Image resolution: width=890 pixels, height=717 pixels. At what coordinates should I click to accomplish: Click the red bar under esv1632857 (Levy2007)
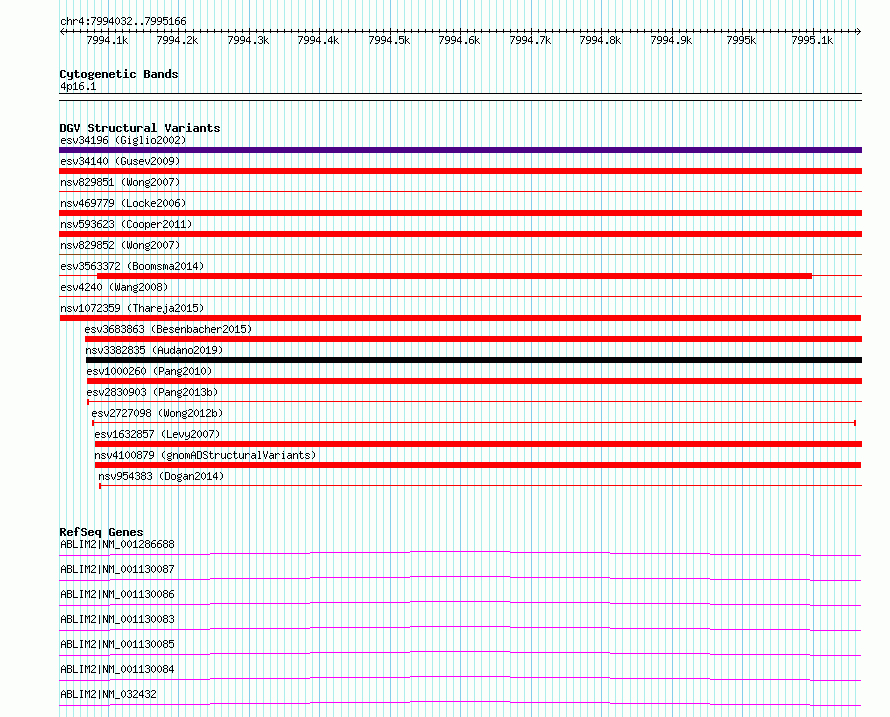478,444
